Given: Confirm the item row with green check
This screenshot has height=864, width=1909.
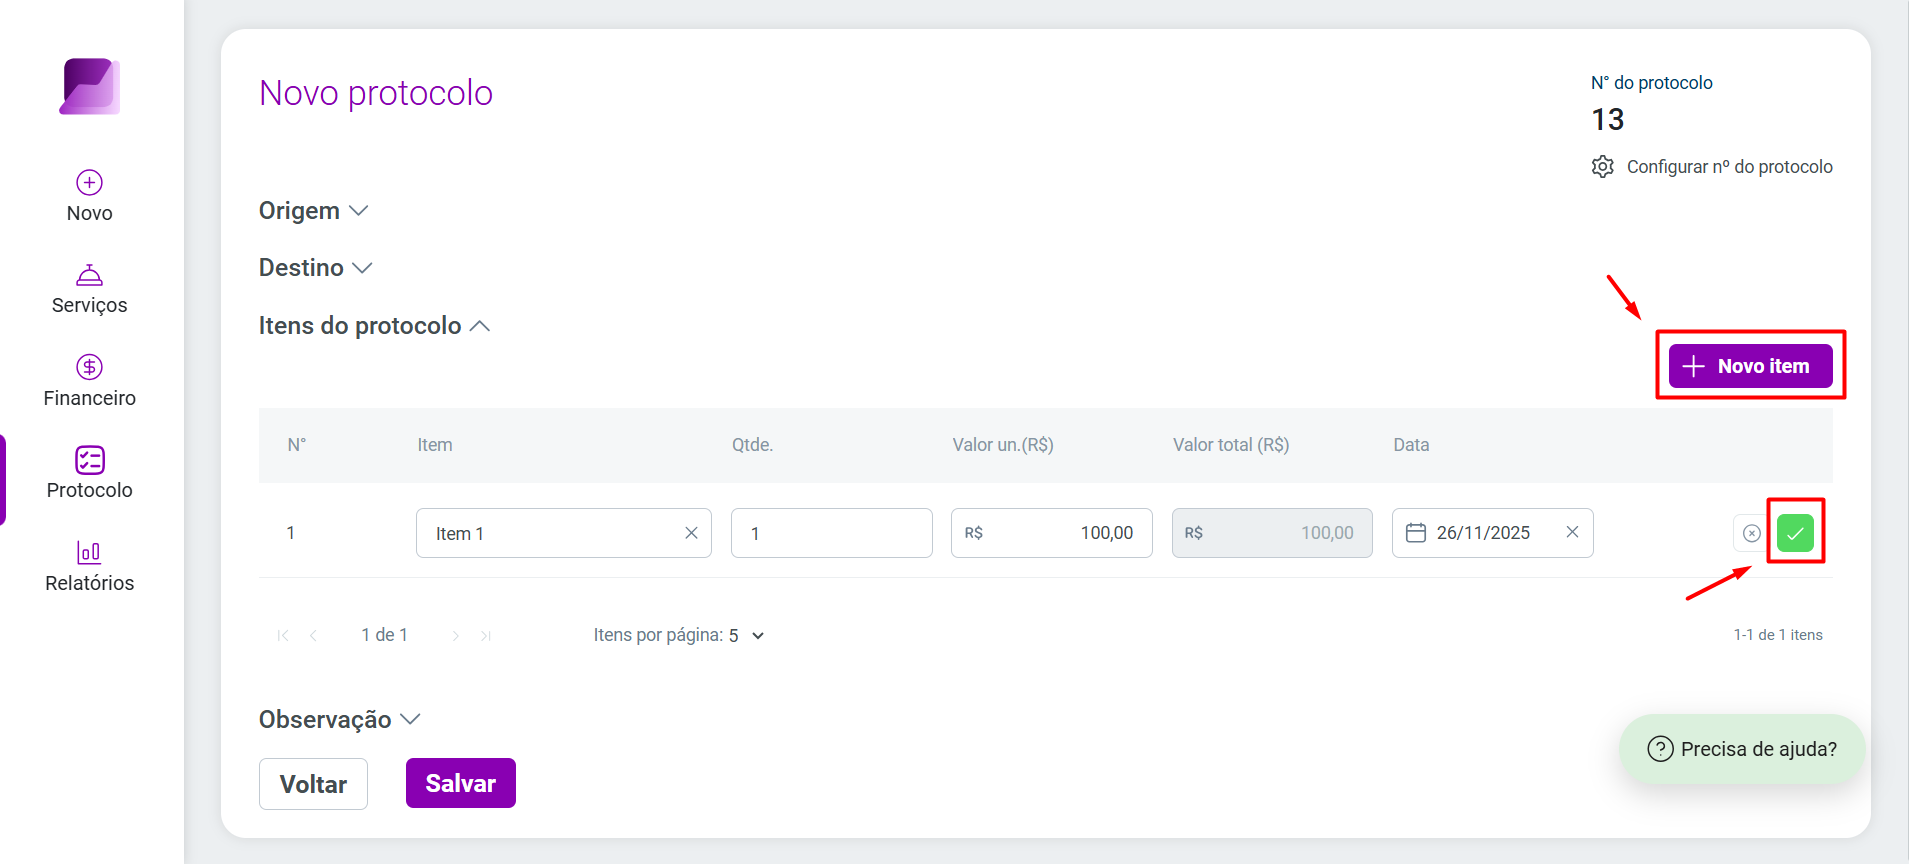Looking at the screenshot, I should [1795, 533].
